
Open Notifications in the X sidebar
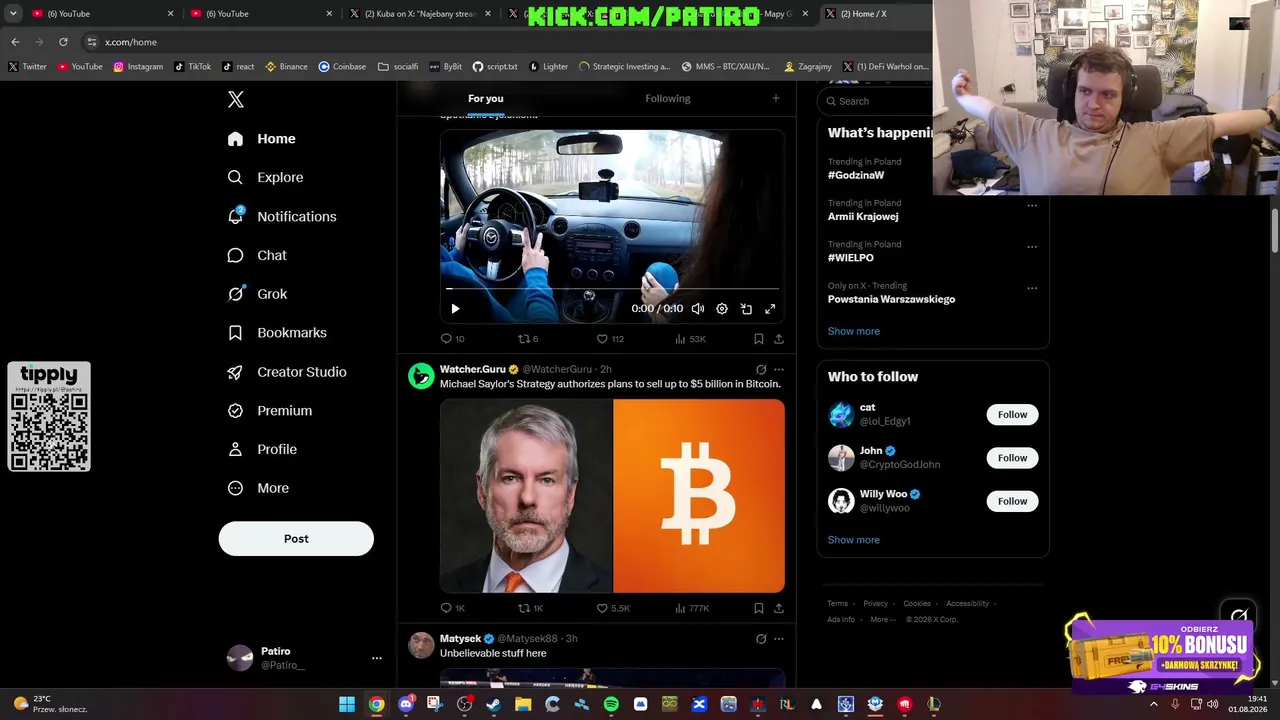[281, 216]
